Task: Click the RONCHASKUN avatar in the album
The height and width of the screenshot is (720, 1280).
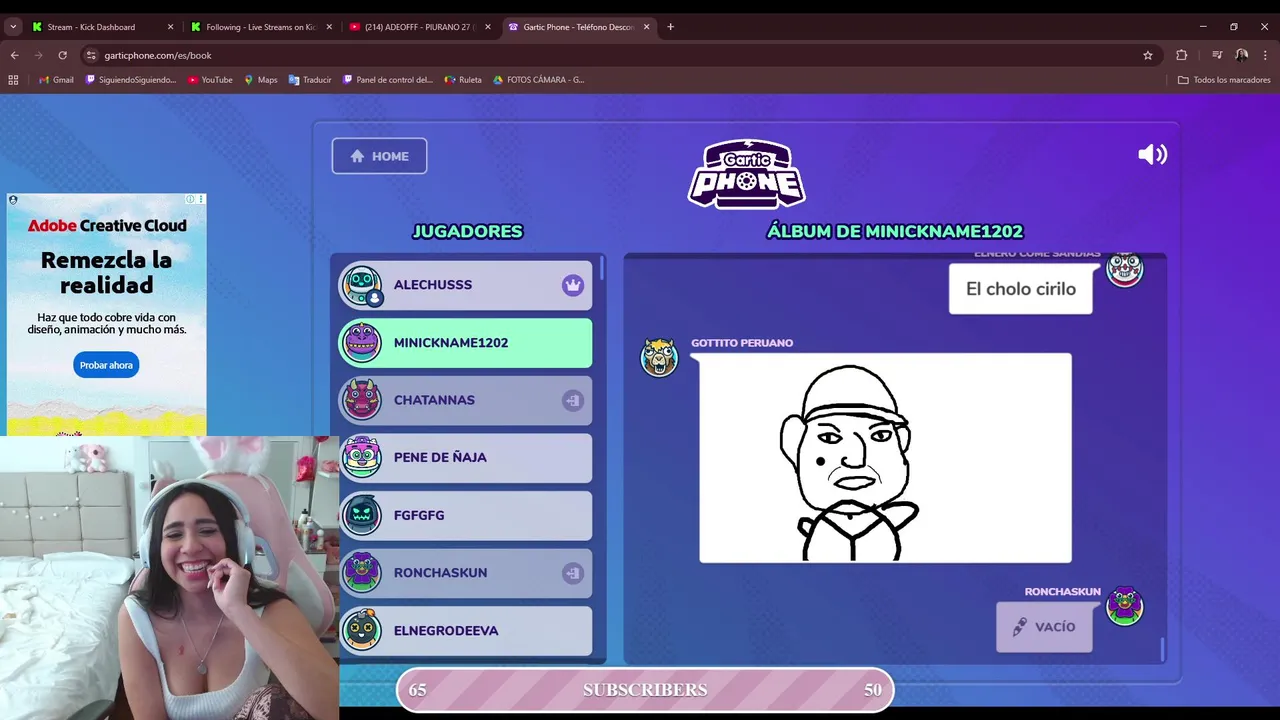Action: coord(1124,606)
